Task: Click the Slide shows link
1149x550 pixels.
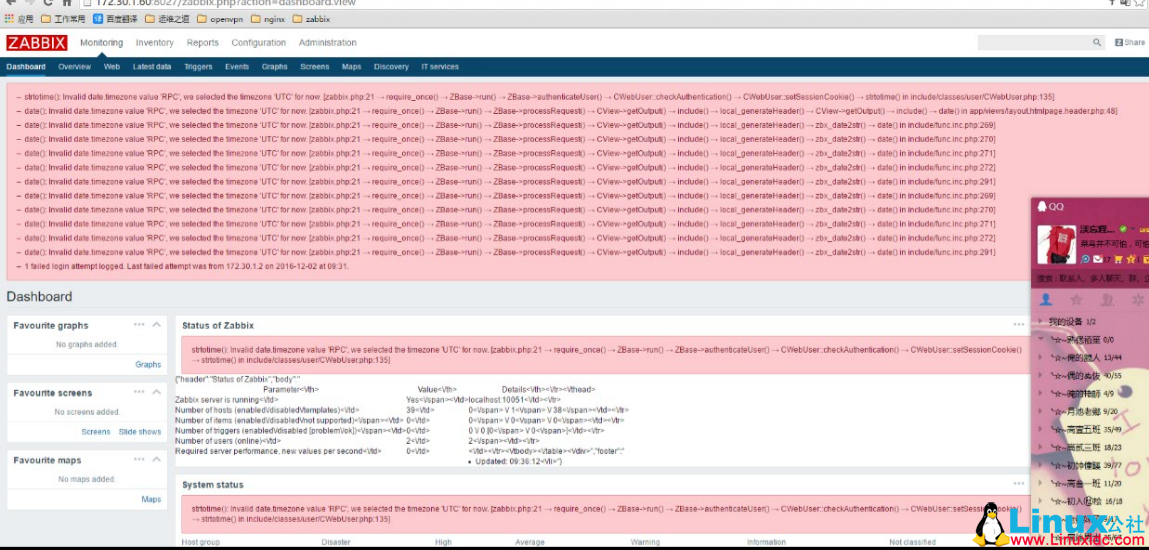Action: click(x=140, y=432)
